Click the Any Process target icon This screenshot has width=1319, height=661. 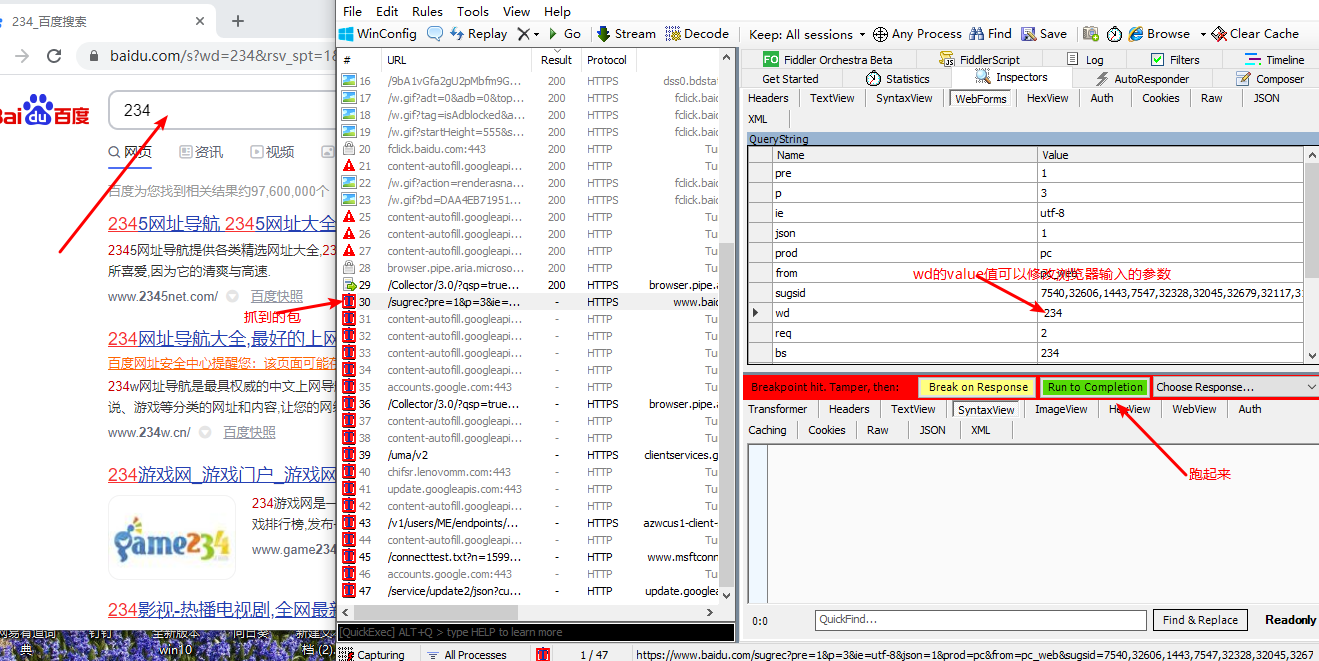point(880,34)
